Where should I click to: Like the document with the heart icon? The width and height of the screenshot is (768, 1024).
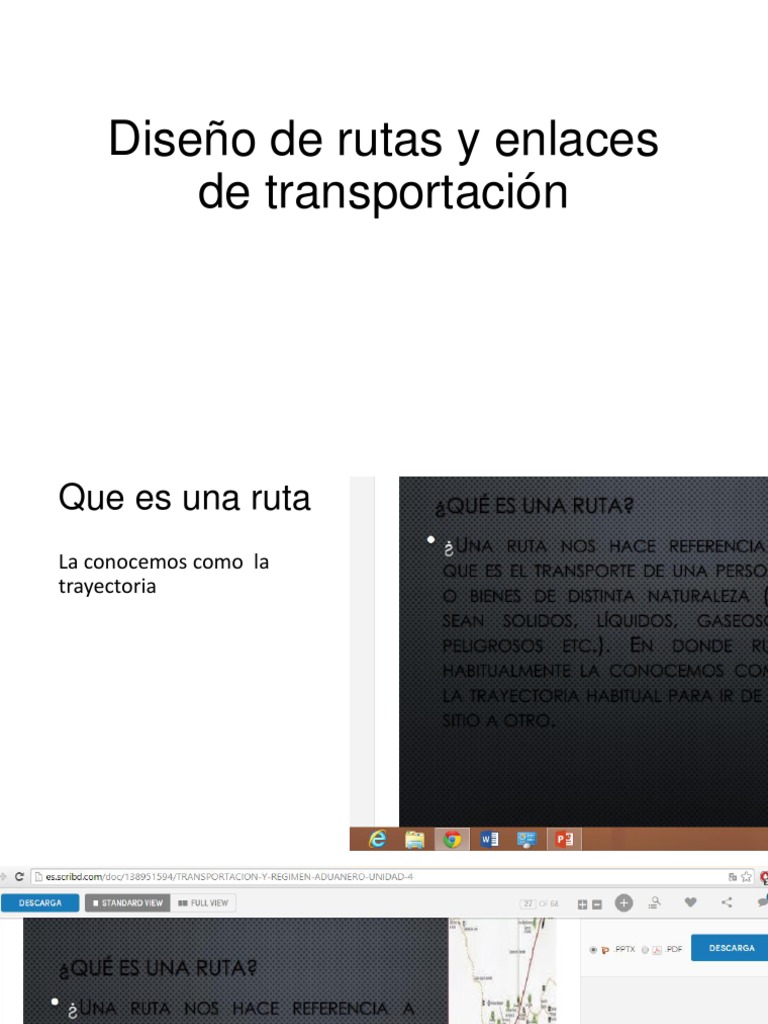690,903
